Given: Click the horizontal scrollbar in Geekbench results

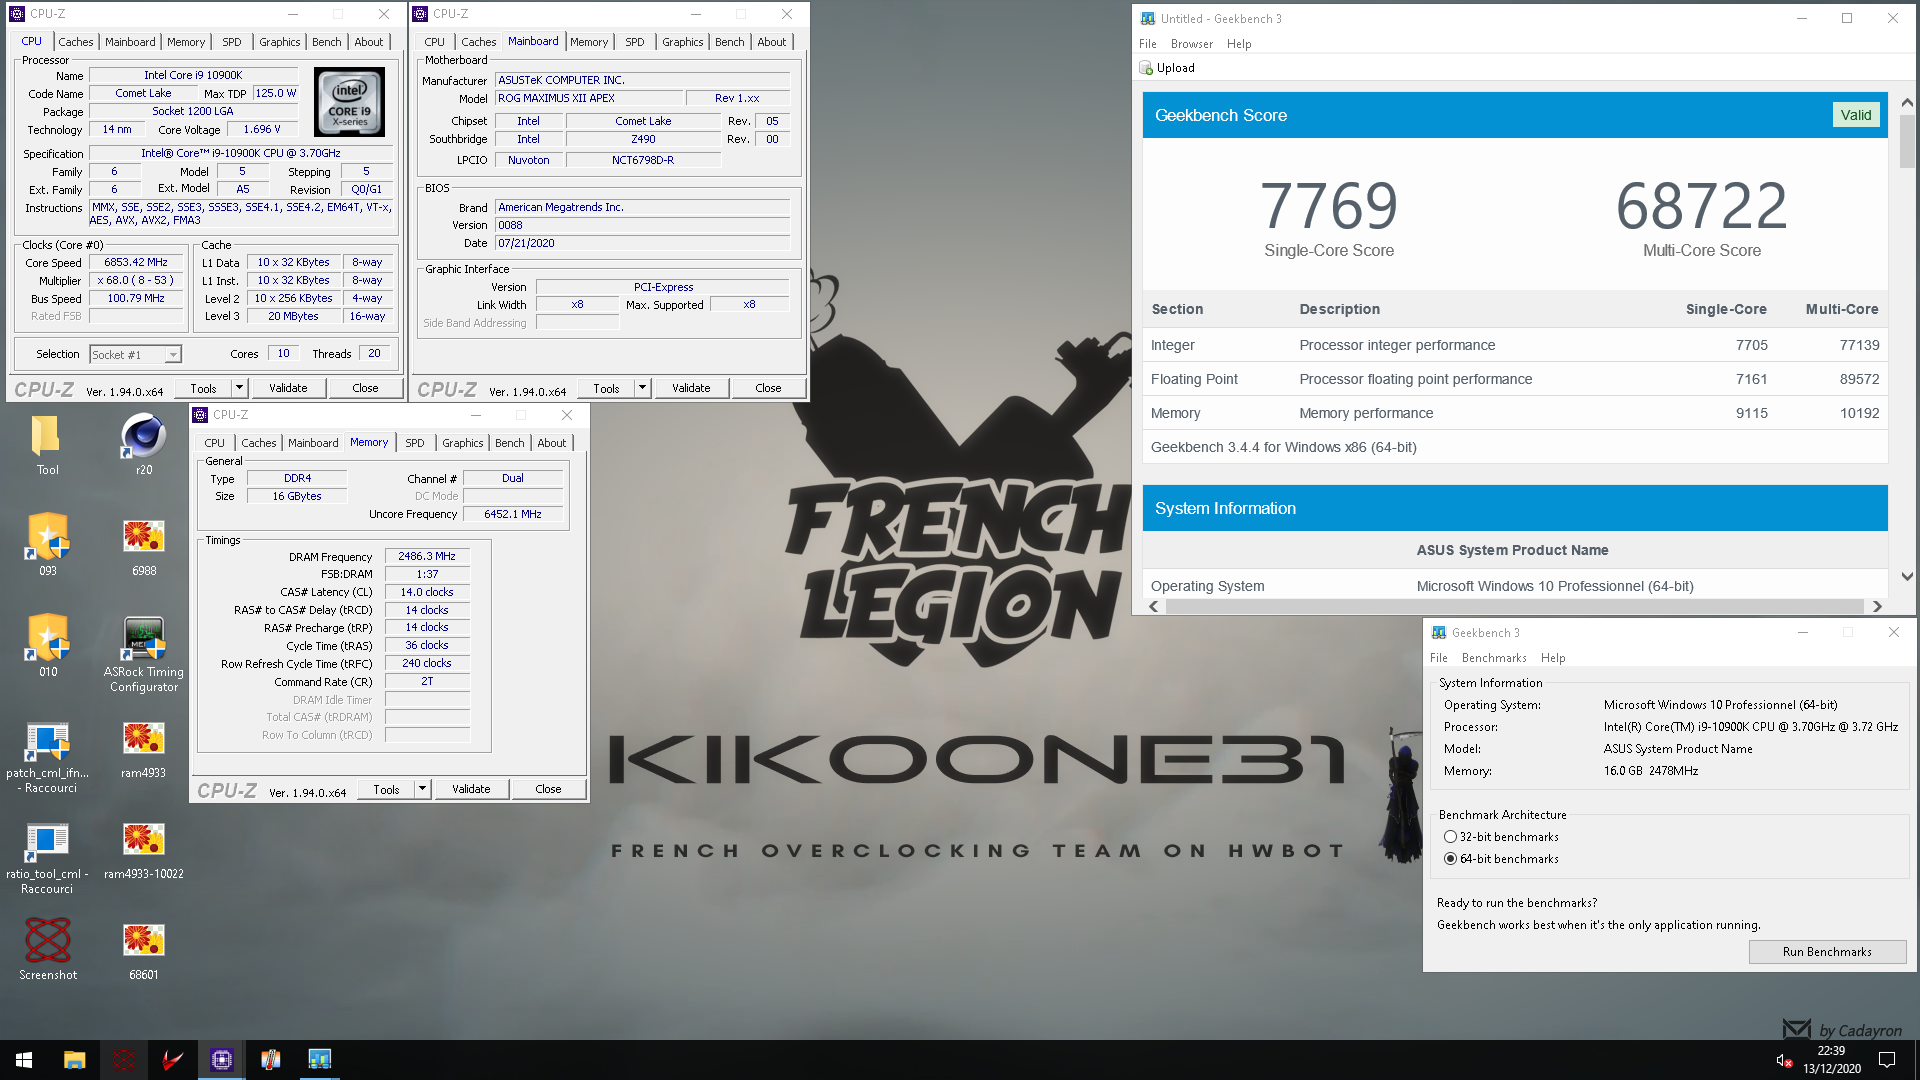Looking at the screenshot, I should (1514, 606).
